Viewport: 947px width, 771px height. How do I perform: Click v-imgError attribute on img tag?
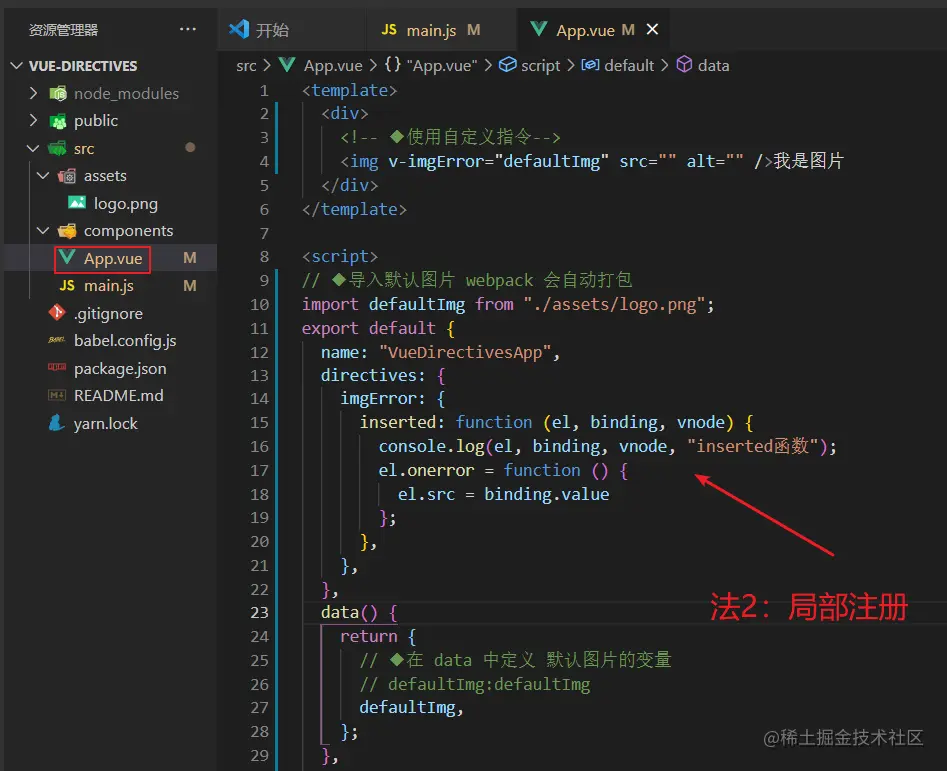pos(440,161)
